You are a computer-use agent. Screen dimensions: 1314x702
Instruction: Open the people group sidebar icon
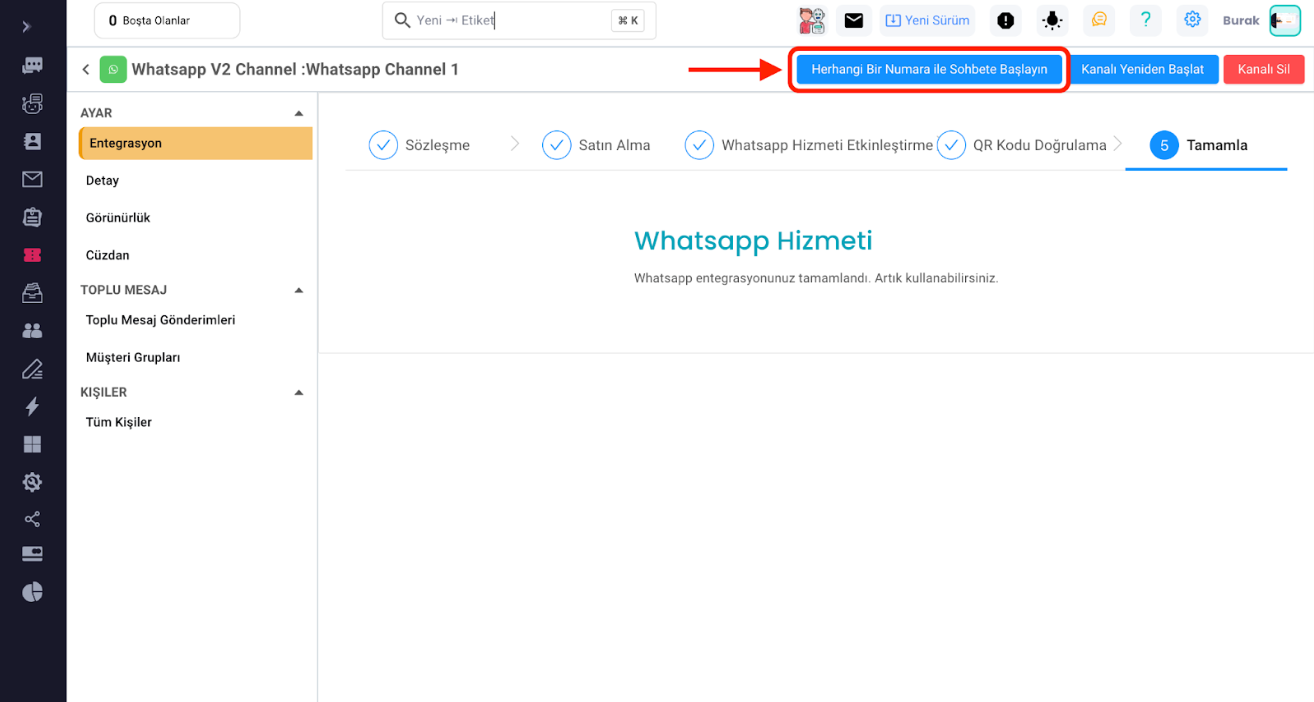pyautogui.click(x=32, y=330)
